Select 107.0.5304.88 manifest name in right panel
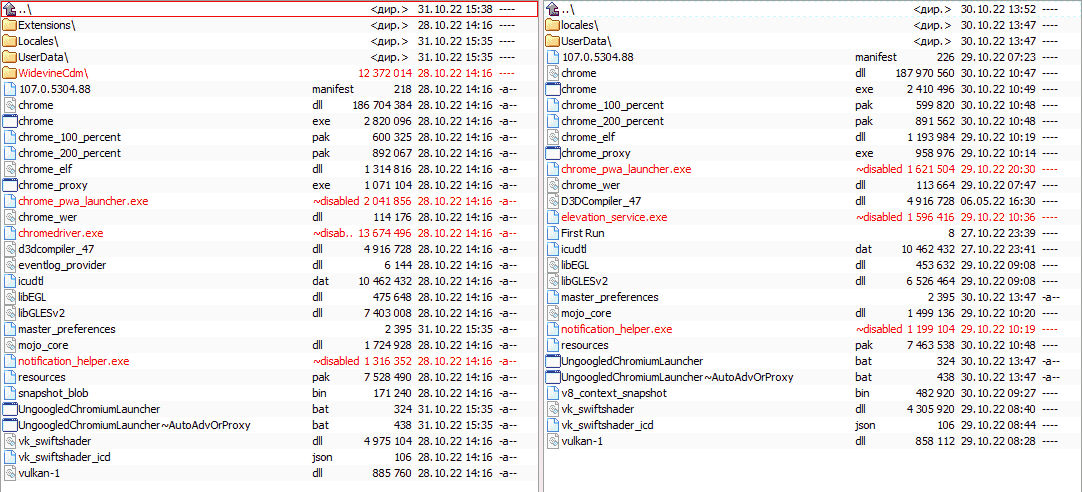The height and width of the screenshot is (492, 1082). point(598,57)
